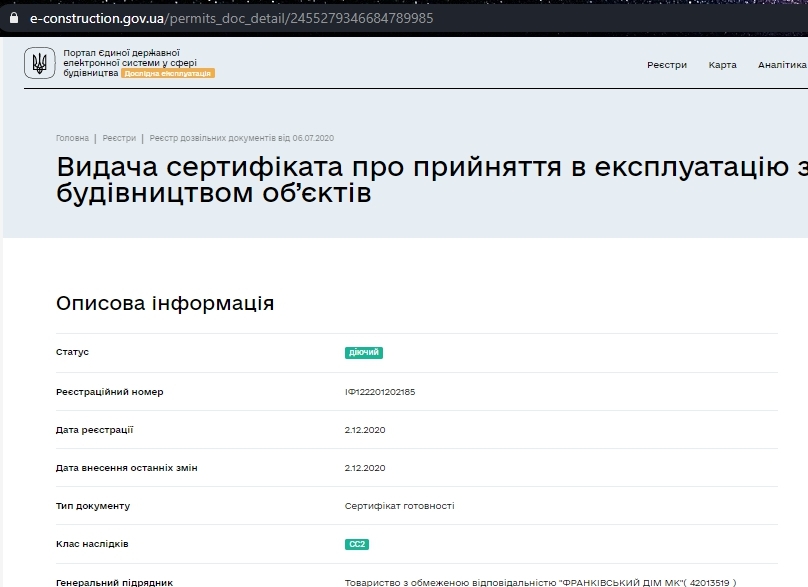Click the 'Дата внесення останніх змін' label
The height and width of the screenshot is (587, 808).
(x=127, y=468)
